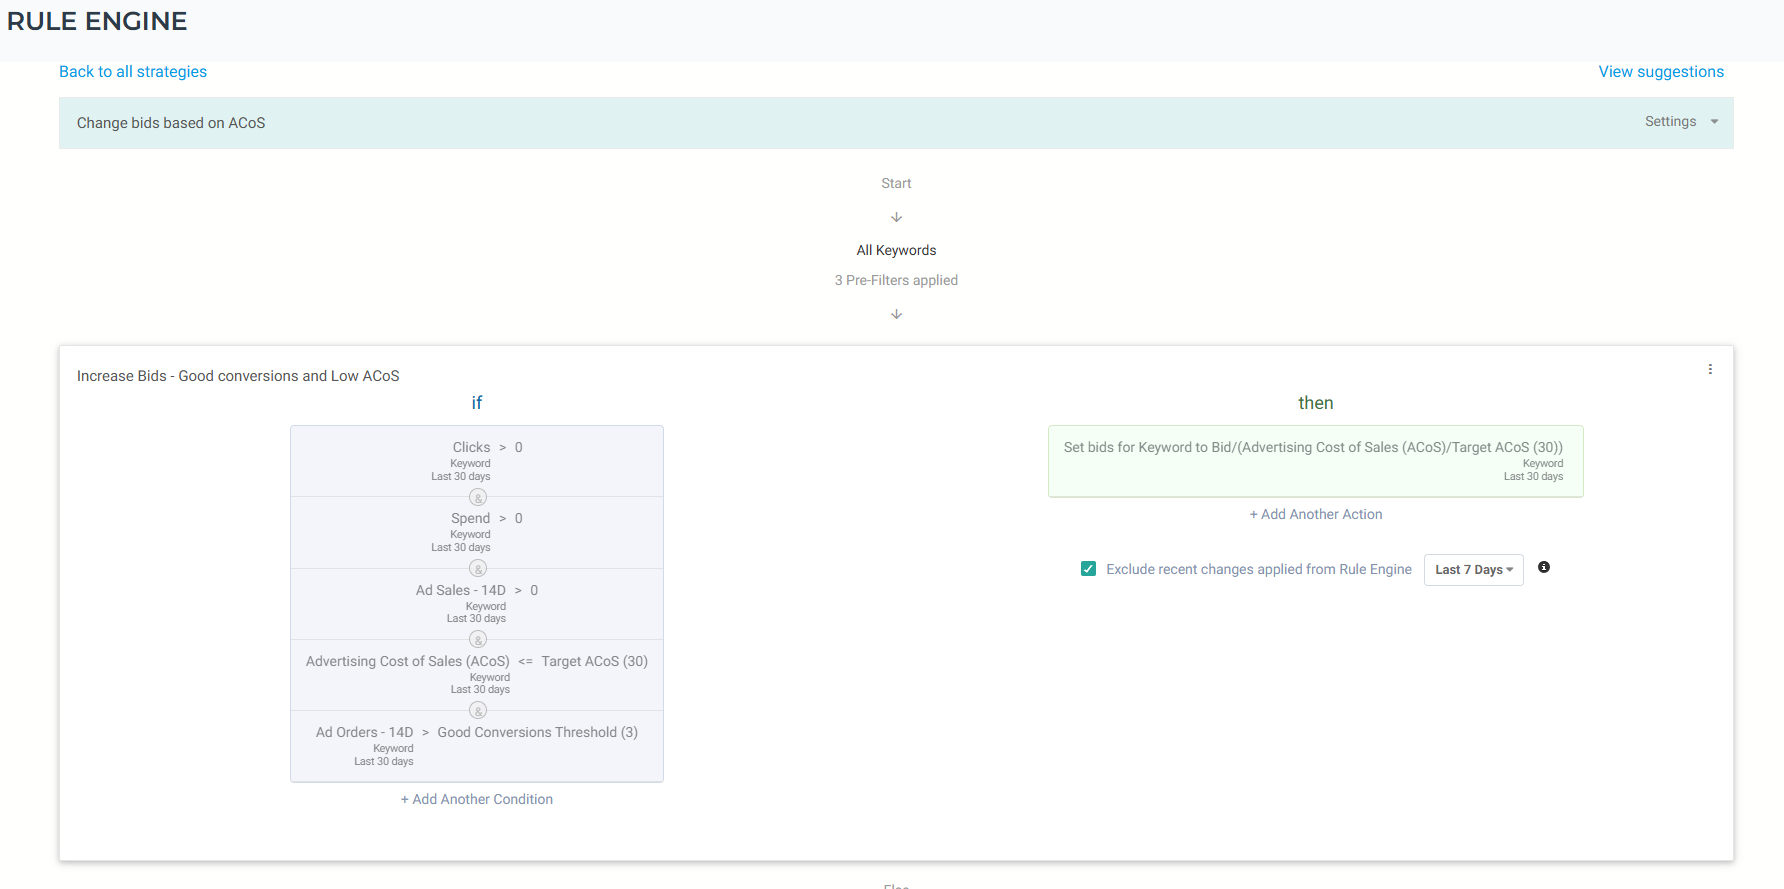Click the info icon beside Last 7 Days
Screen dimensions: 1784x889
coord(1544,567)
